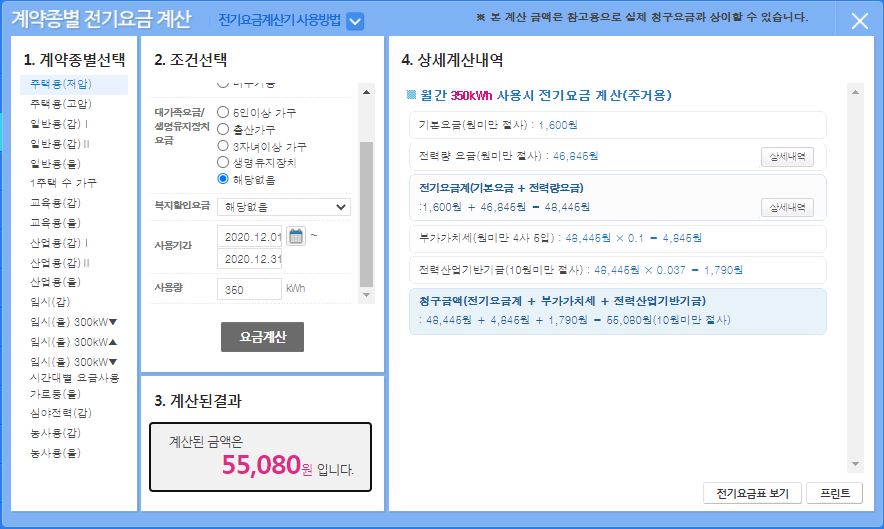Choose 산업용(갑) II in the contract list
The width and height of the screenshot is (884, 529).
tap(60, 263)
